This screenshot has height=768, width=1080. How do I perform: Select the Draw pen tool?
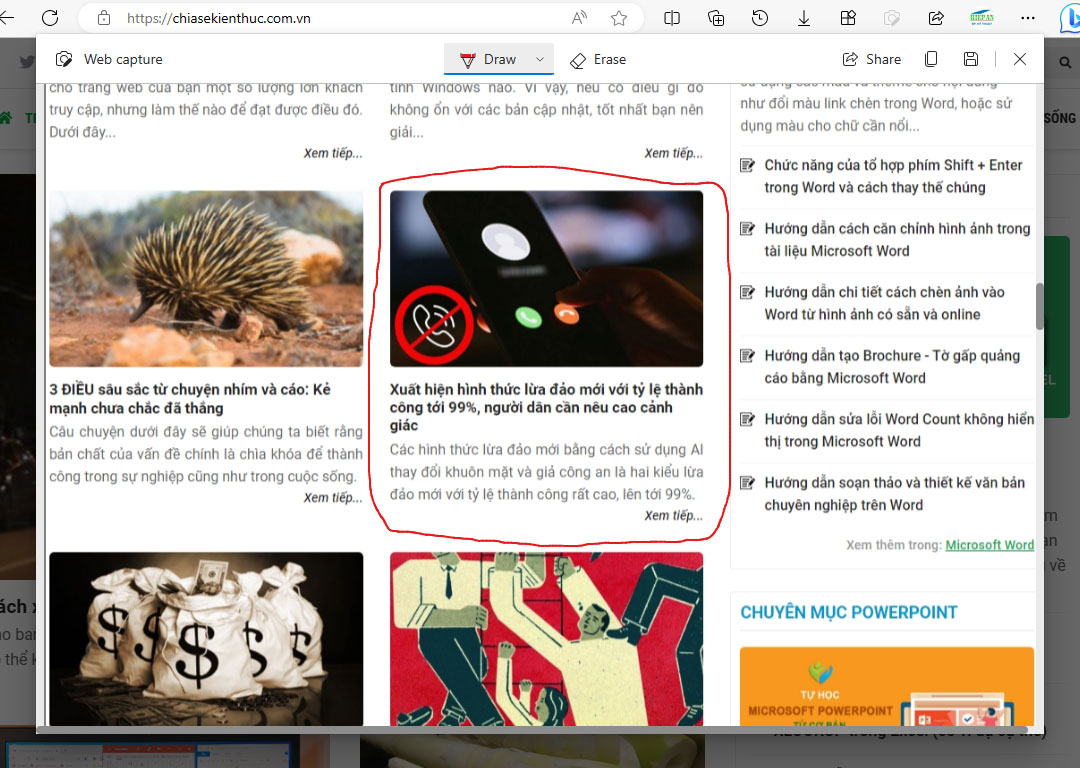point(489,59)
